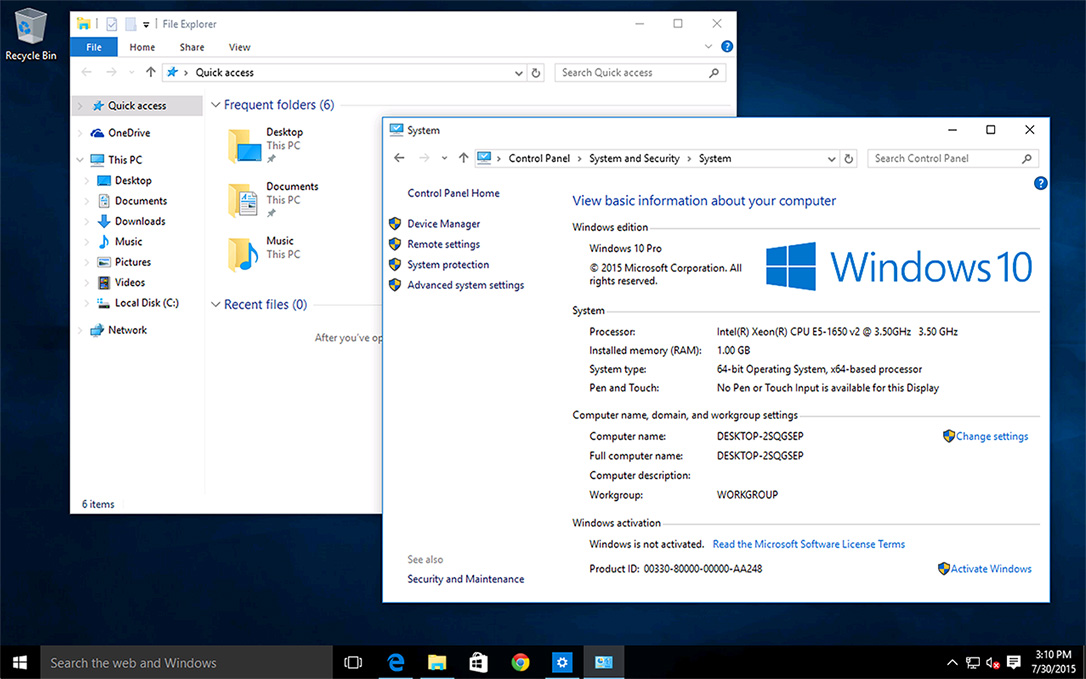
Task: Click Control Panel in the breadcrumb
Action: pos(539,158)
